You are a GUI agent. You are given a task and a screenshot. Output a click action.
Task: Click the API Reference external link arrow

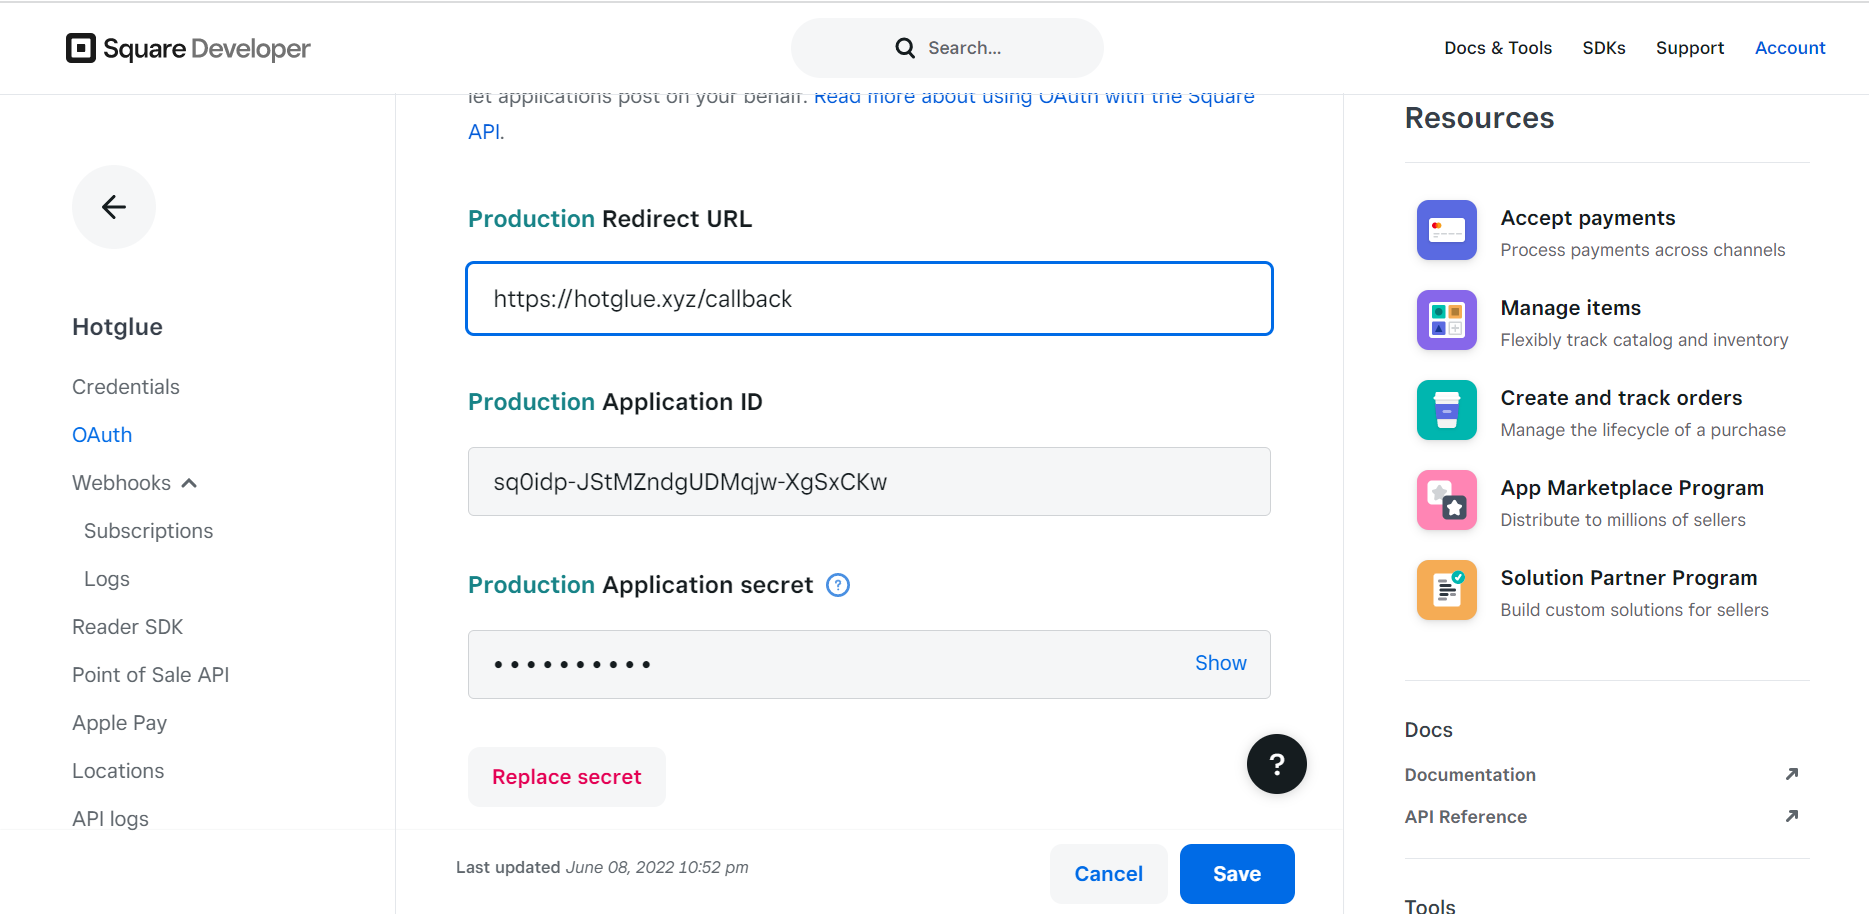pos(1792,816)
